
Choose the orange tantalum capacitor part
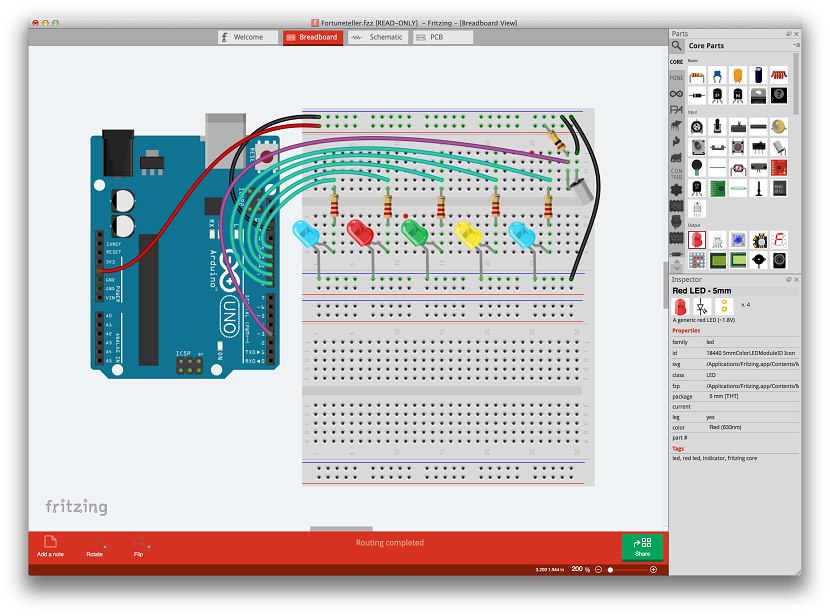[x=737, y=76]
